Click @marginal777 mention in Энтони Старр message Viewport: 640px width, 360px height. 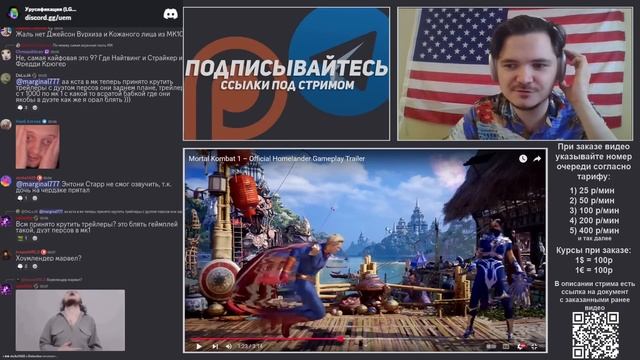click(x=38, y=184)
